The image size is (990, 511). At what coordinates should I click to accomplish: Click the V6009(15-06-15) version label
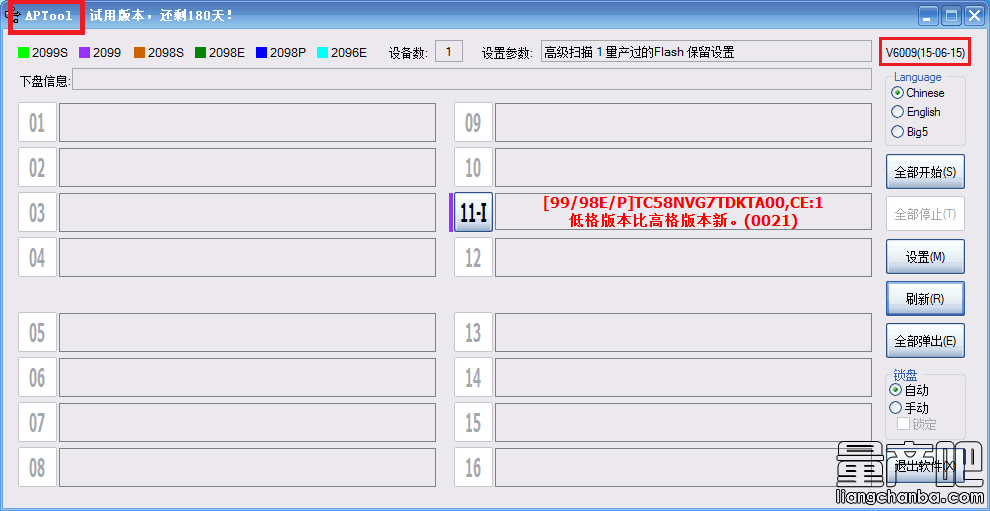tap(925, 52)
